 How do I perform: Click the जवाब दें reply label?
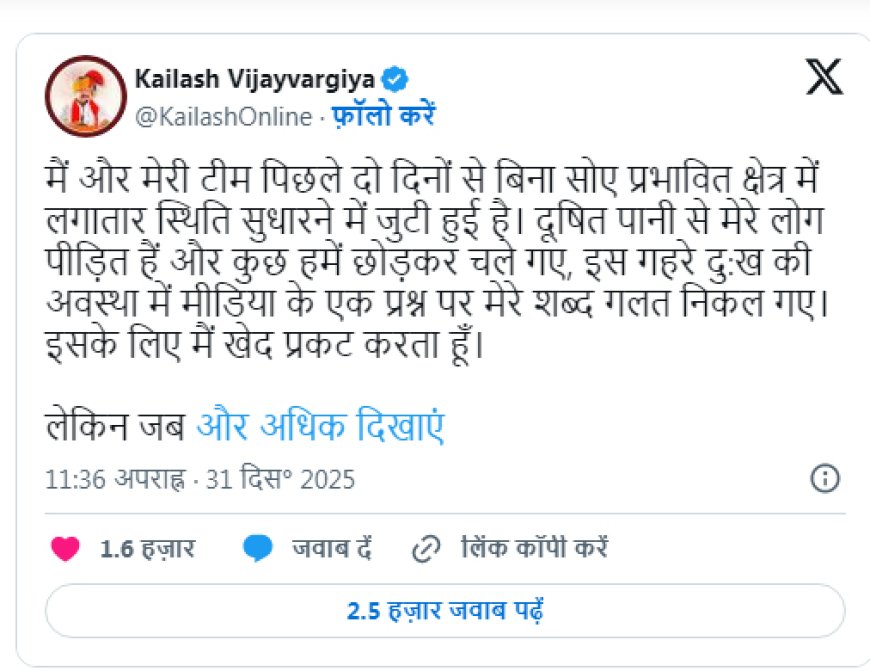(332, 548)
